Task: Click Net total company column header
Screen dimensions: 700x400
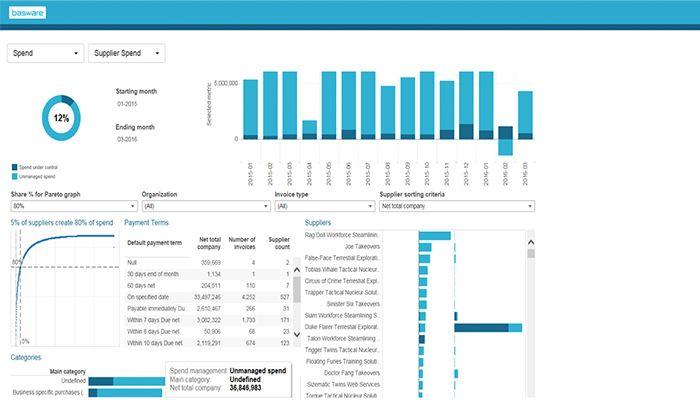Action: pos(209,243)
